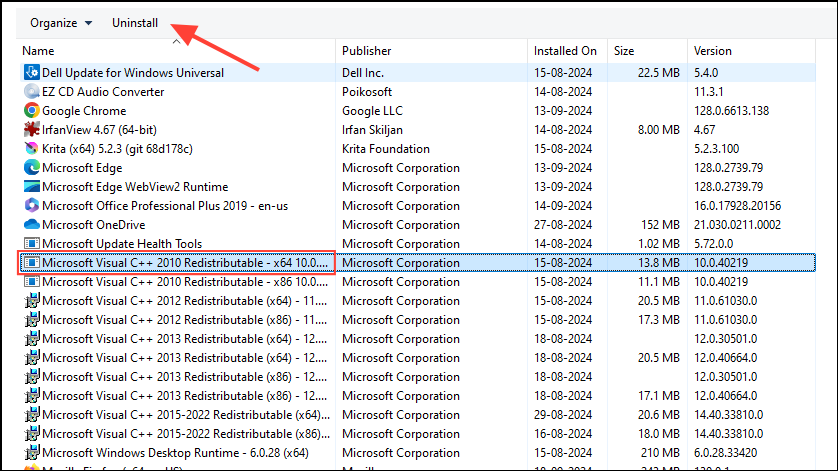
Task: Click the Windows Desktop Runtime 6.0.28 icon
Action: (32, 453)
